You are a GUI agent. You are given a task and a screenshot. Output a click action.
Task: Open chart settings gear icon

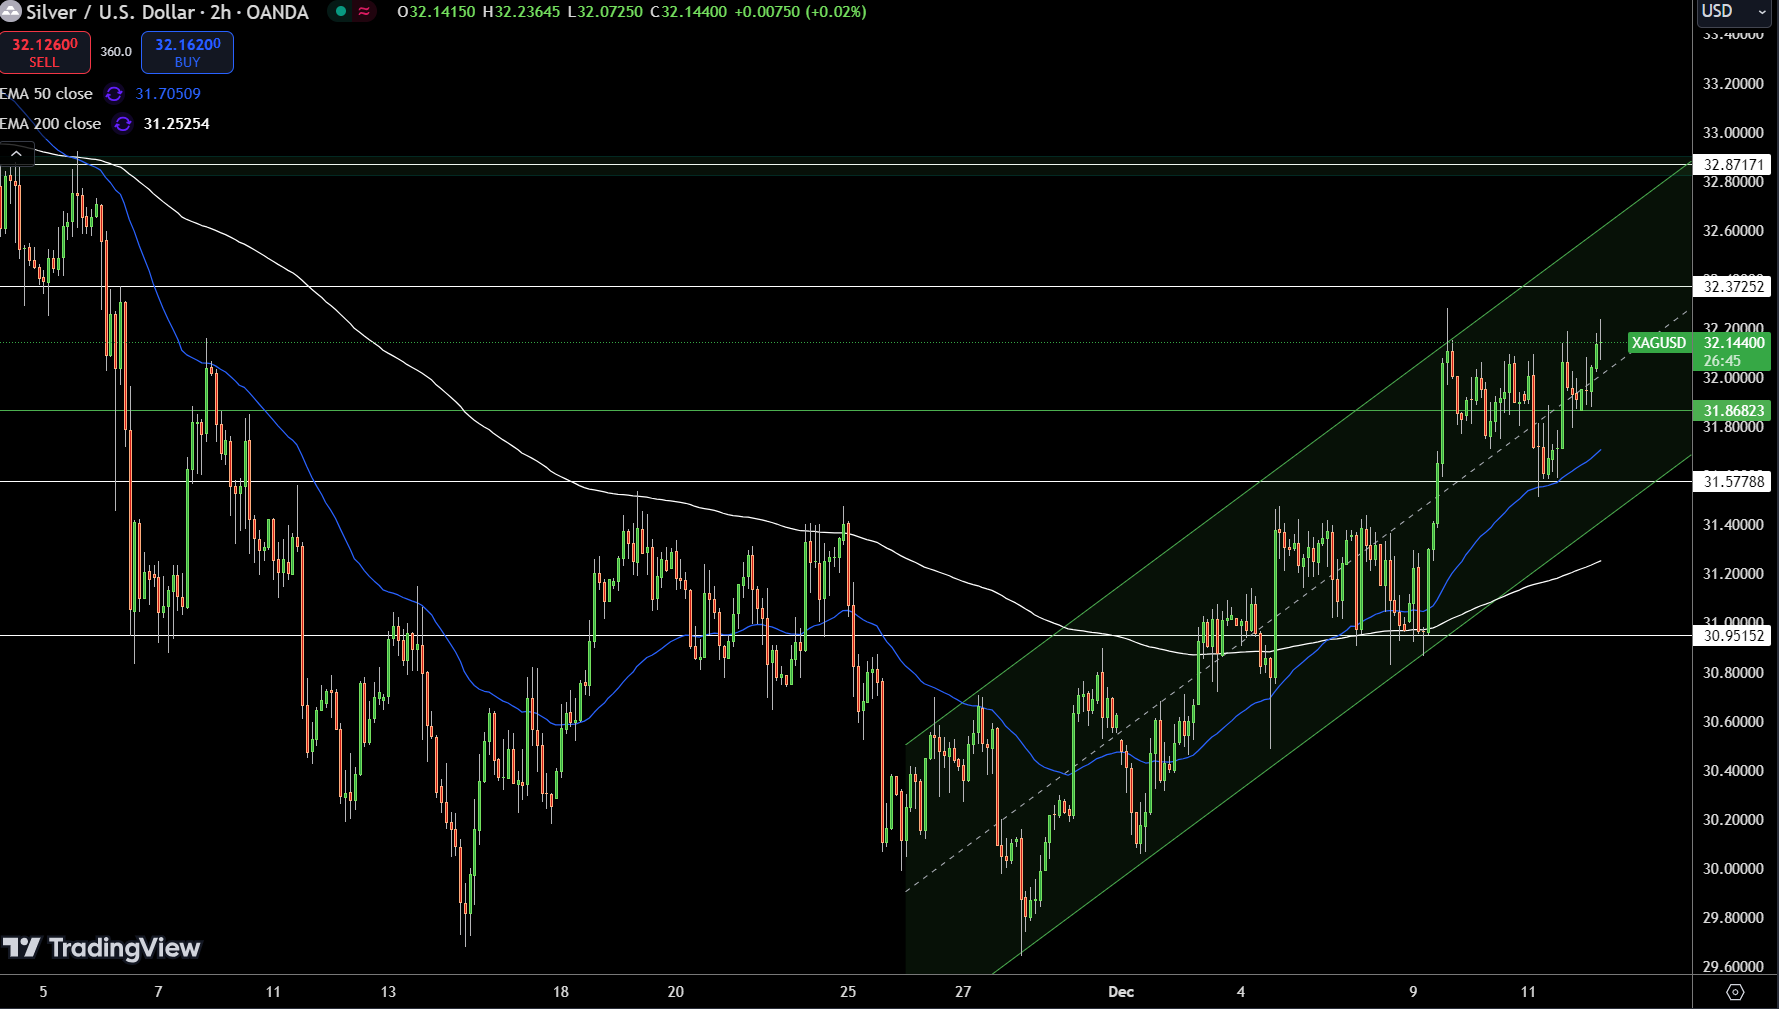coord(1735,992)
